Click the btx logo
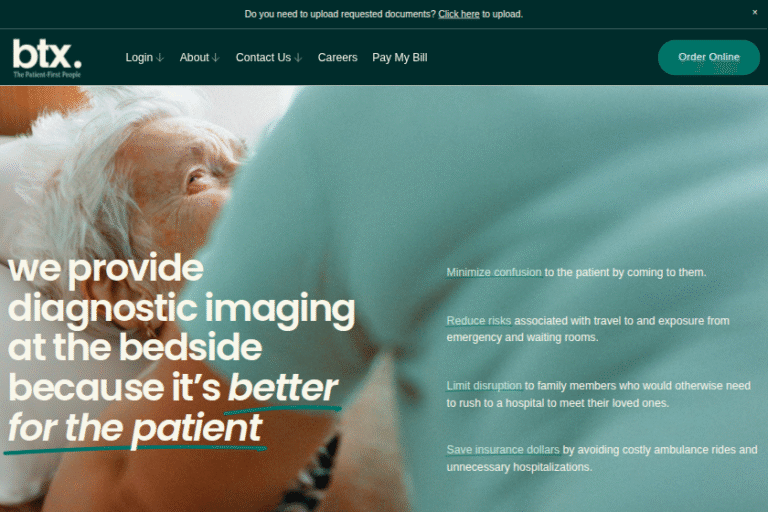This screenshot has width=768, height=512. tap(47, 58)
